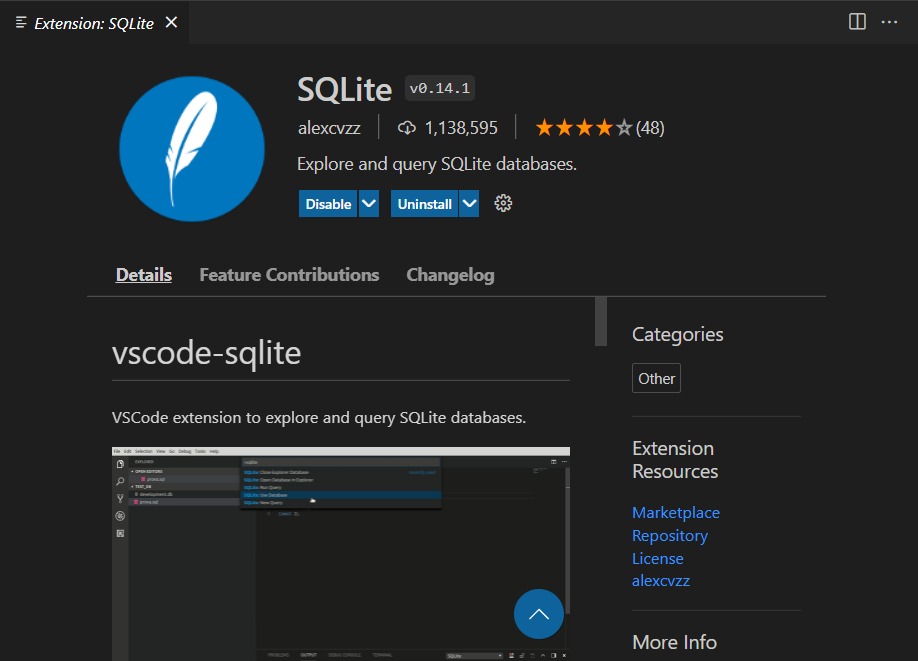Open the Changelog tab
Screen dimensions: 918x661
pyautogui.click(x=450, y=274)
